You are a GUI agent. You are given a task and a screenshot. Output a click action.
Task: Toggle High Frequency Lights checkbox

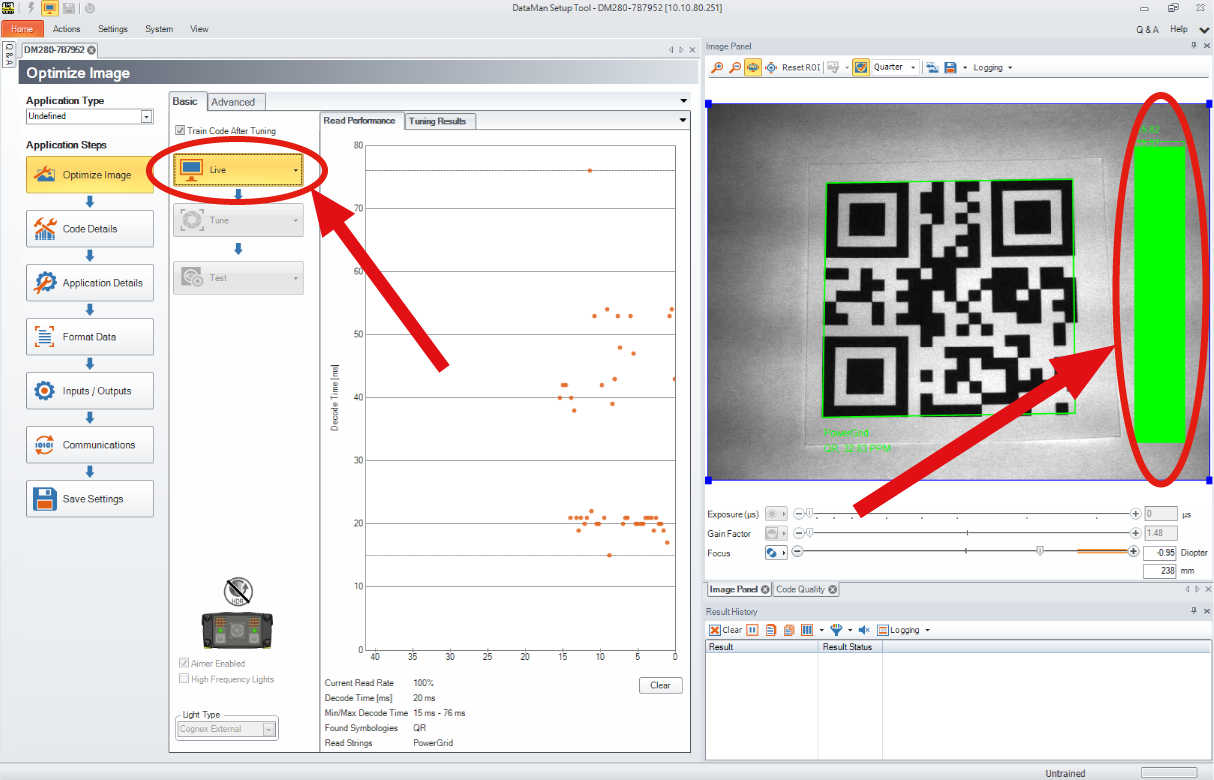pyautogui.click(x=184, y=679)
